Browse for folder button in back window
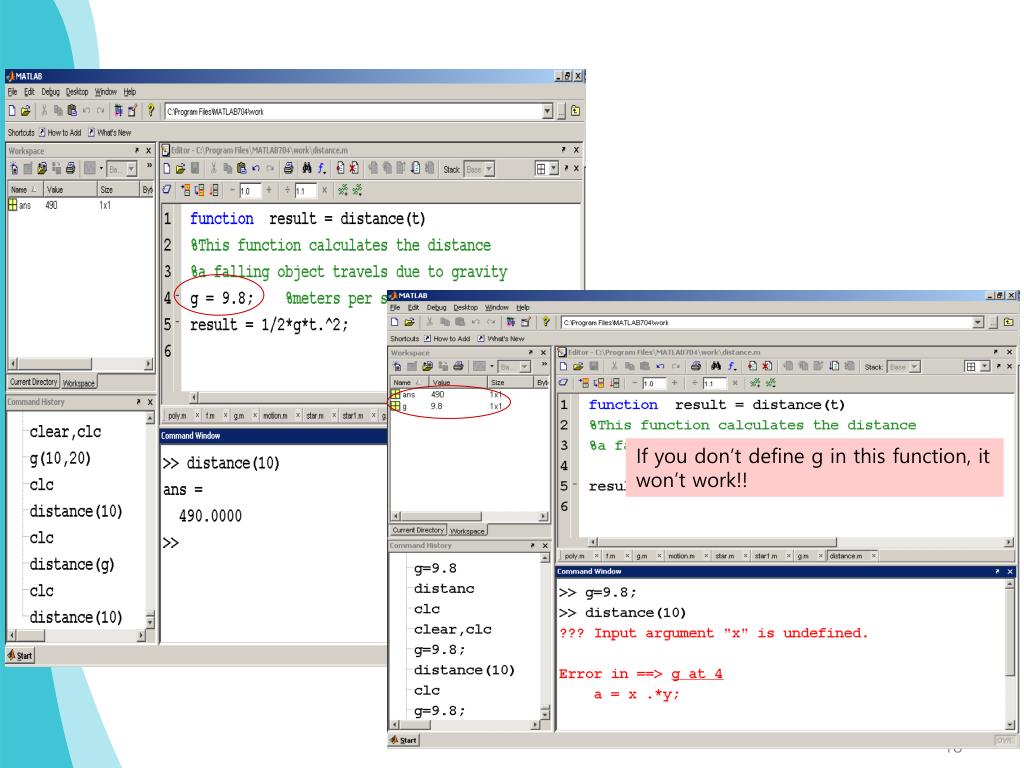This screenshot has width=1024, height=768. 561,112
